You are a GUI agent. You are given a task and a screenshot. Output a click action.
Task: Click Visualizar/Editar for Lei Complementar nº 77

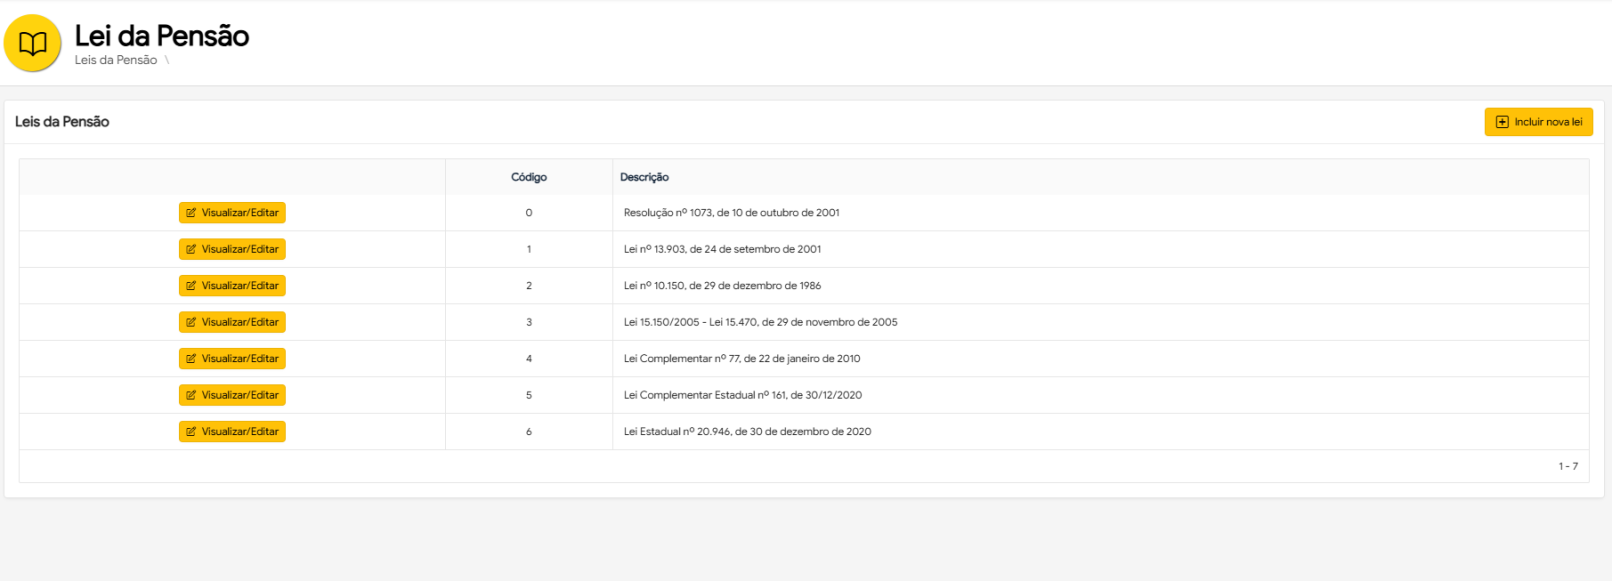tap(232, 359)
